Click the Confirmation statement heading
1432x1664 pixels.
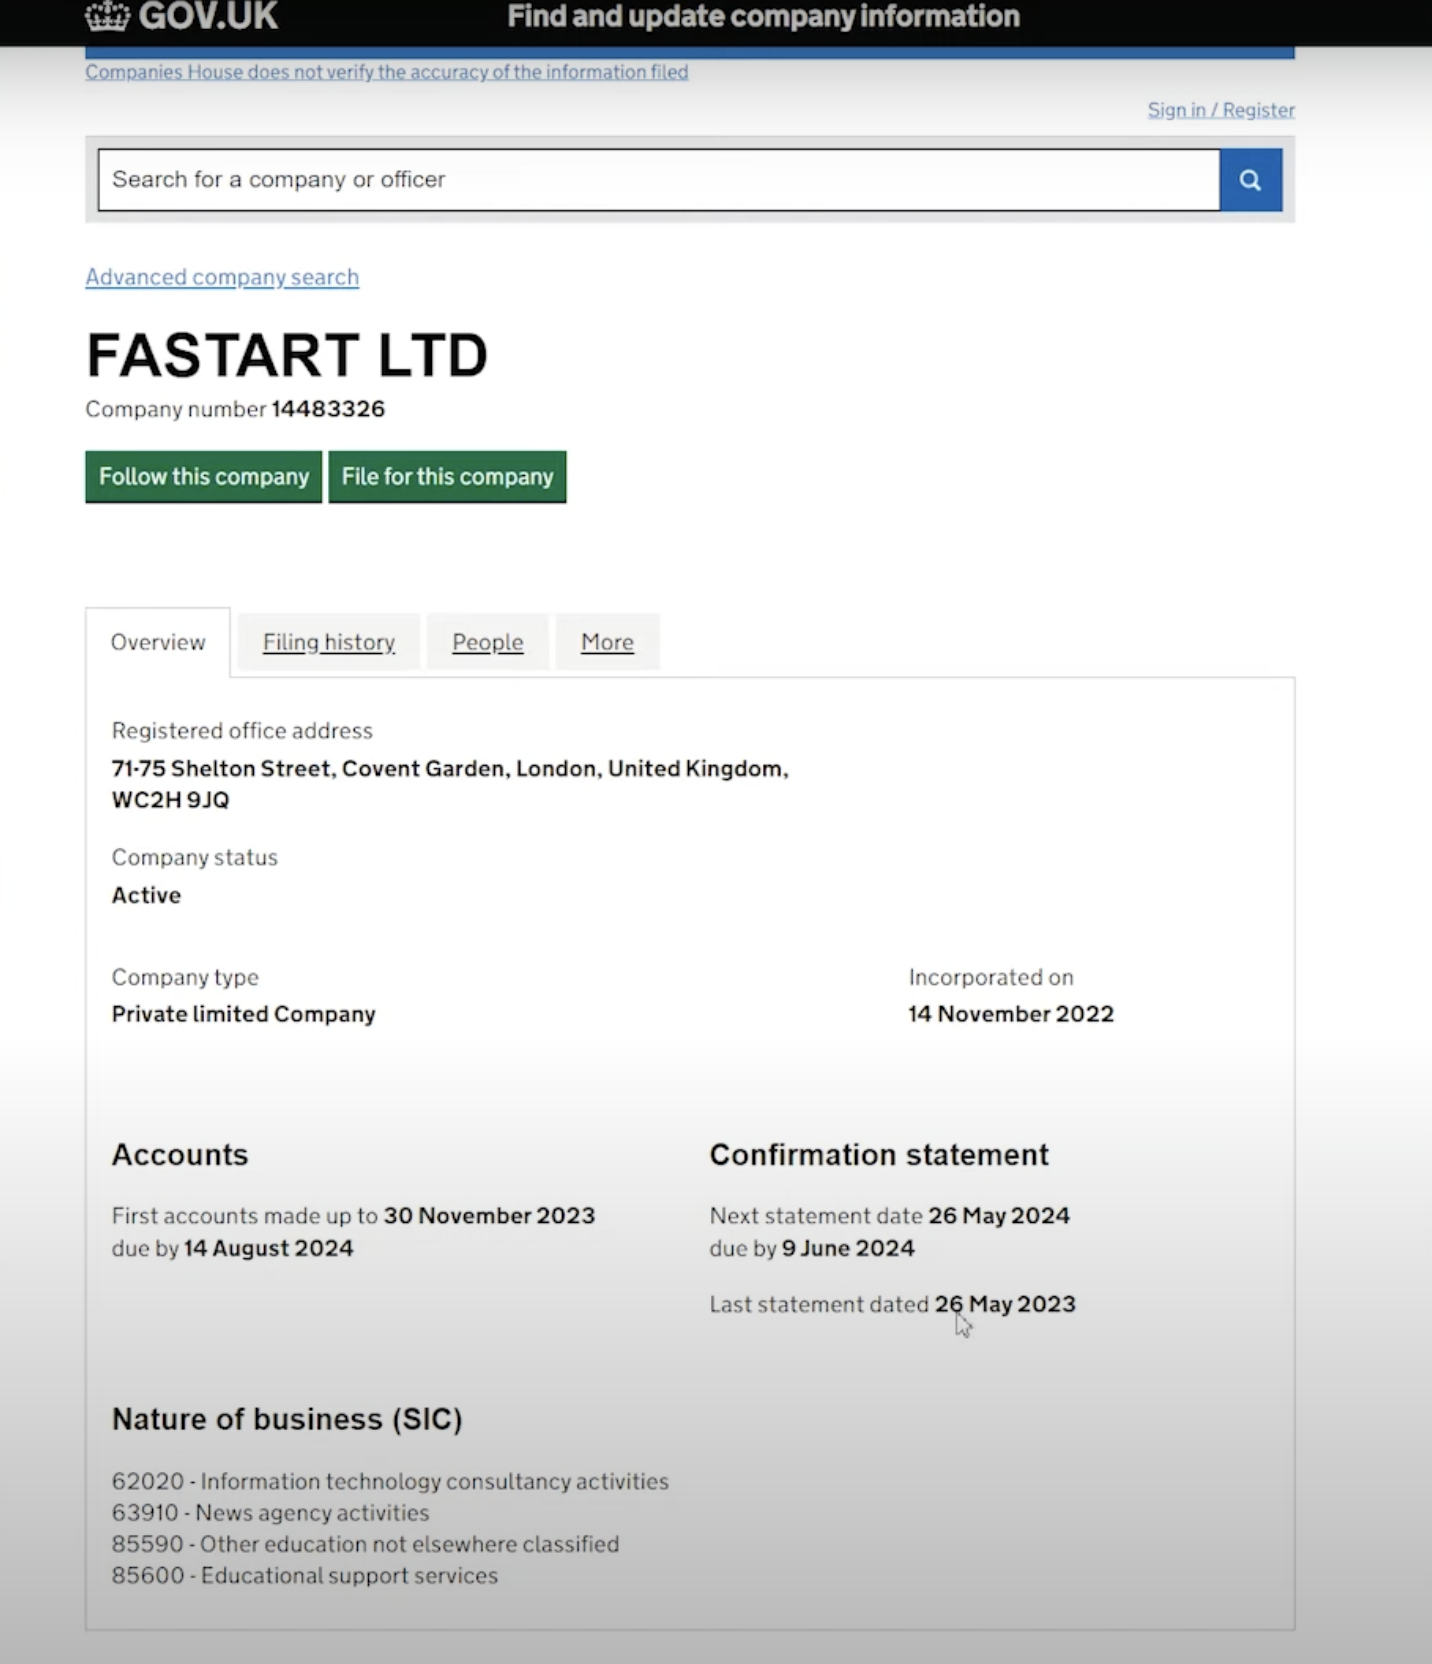(x=879, y=1155)
